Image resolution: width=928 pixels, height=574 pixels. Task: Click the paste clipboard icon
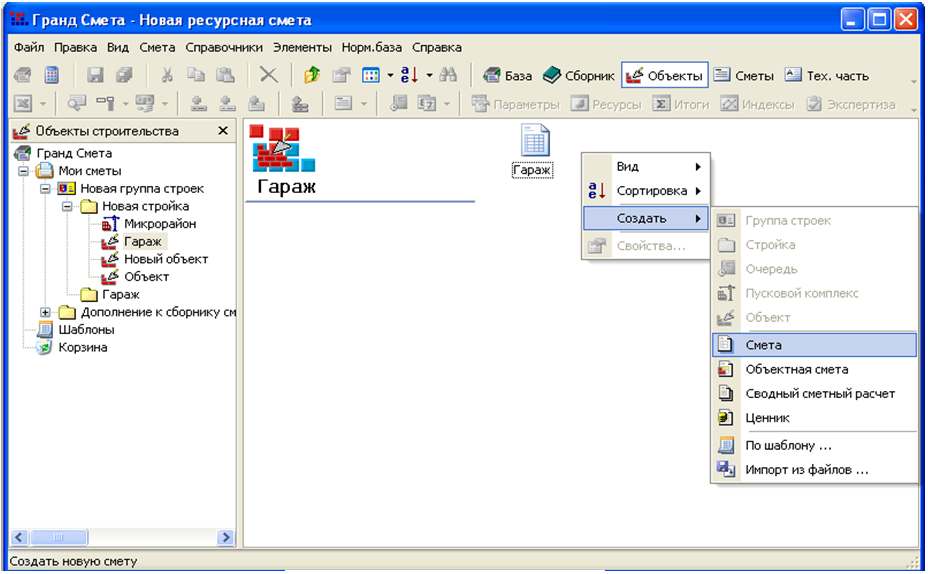pos(225,75)
